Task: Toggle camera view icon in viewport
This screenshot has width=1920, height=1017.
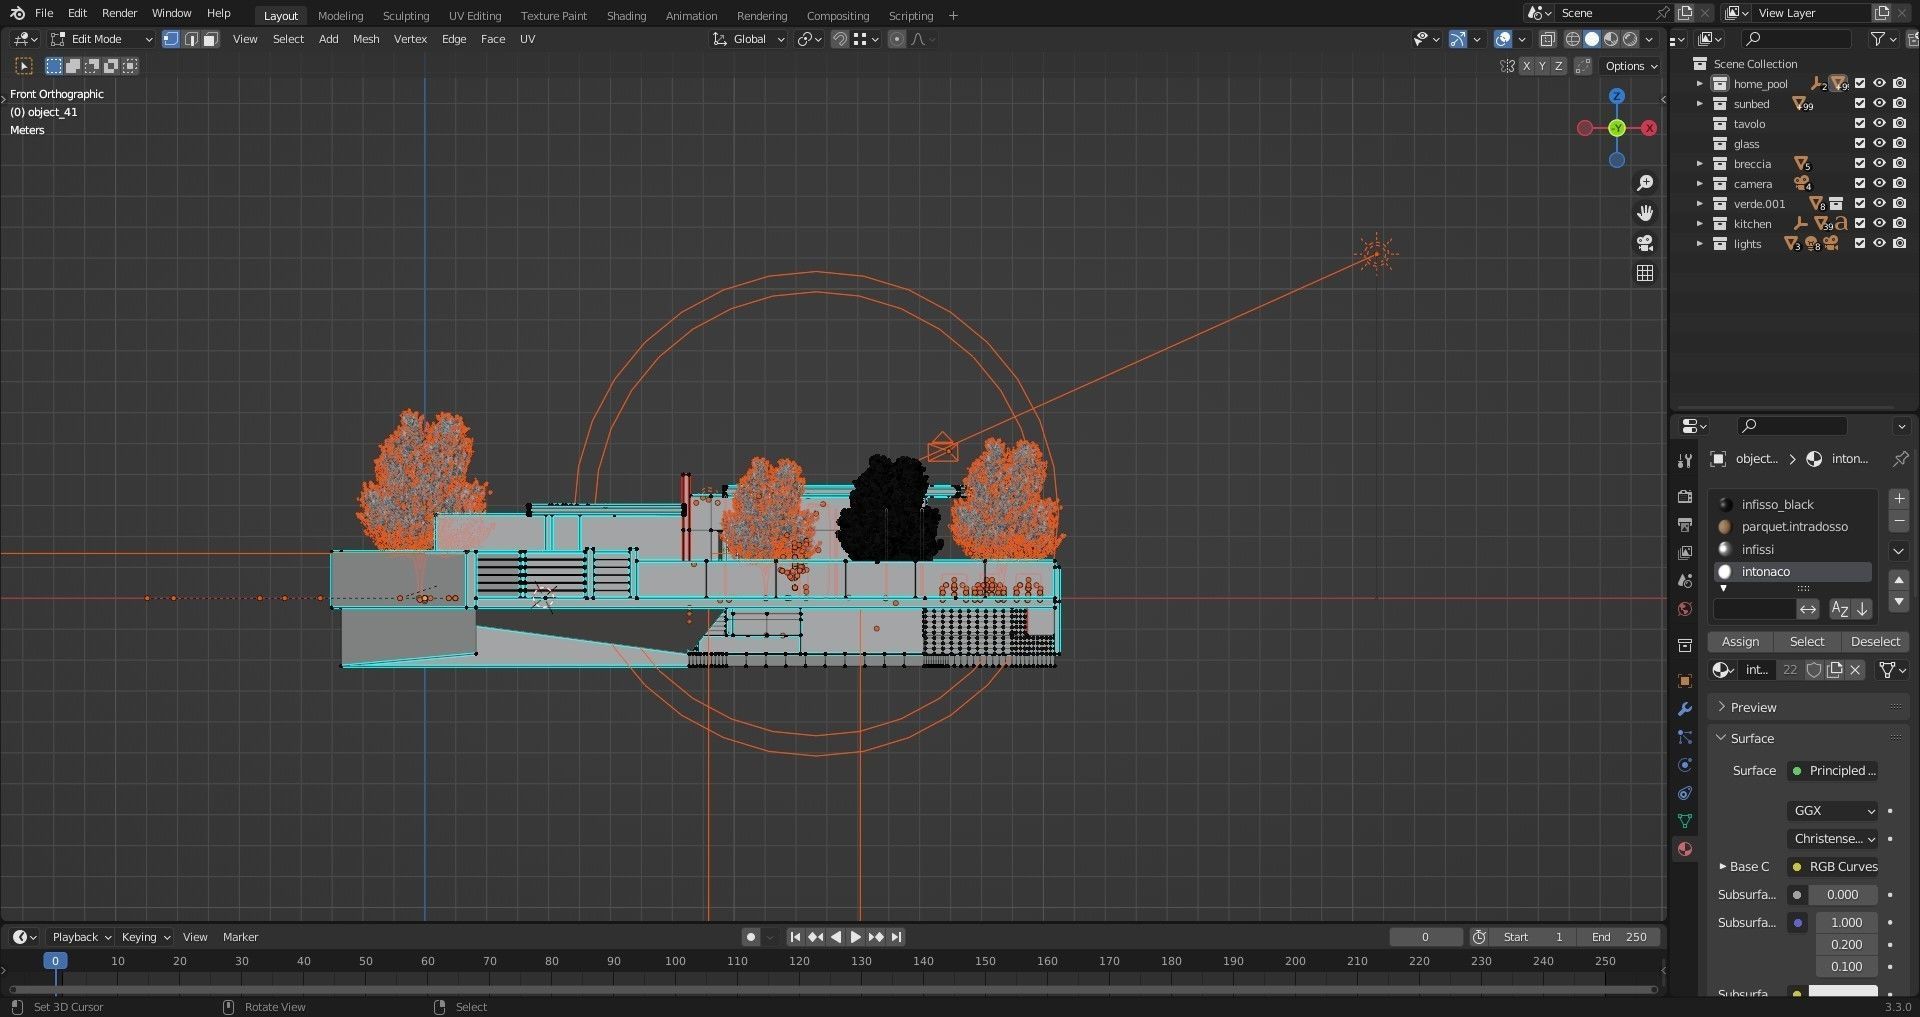Action: click(1645, 243)
